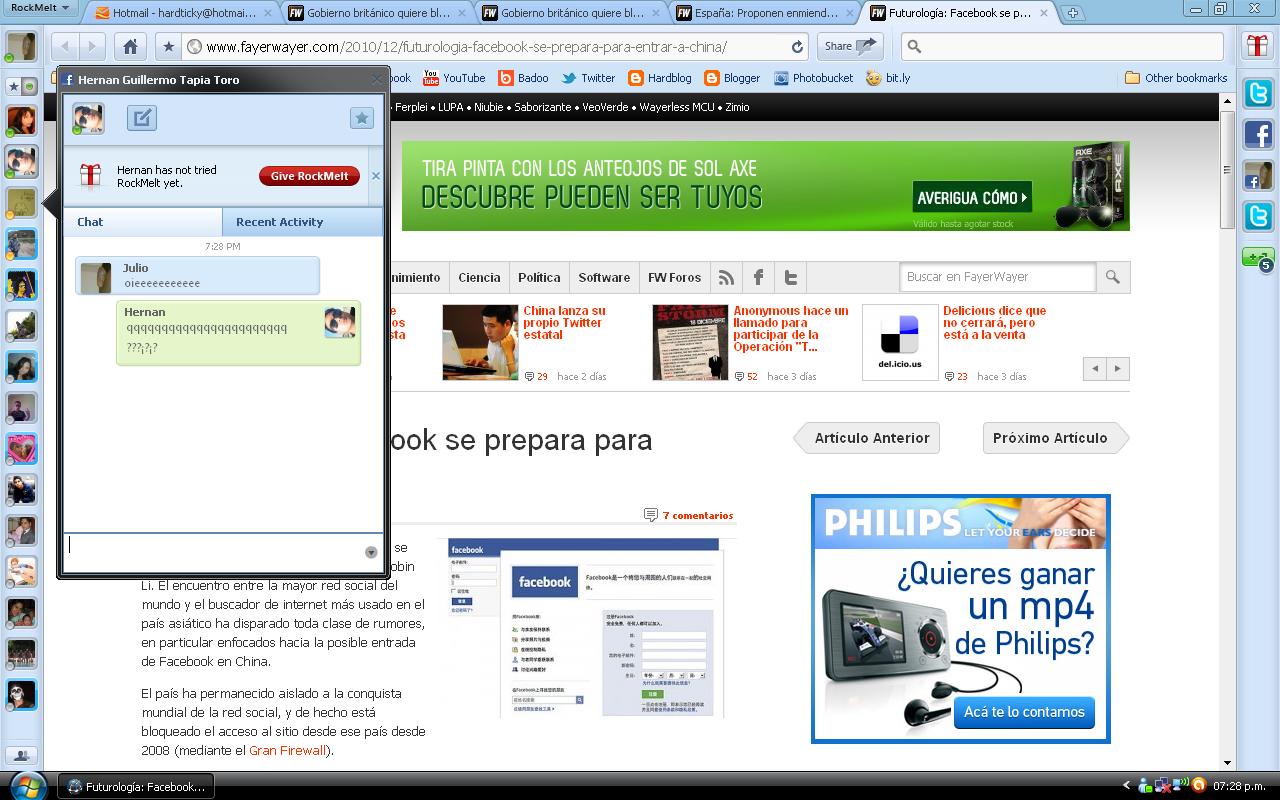
Task: Open the Facebook news feed icon on right edge
Action: [1258, 134]
